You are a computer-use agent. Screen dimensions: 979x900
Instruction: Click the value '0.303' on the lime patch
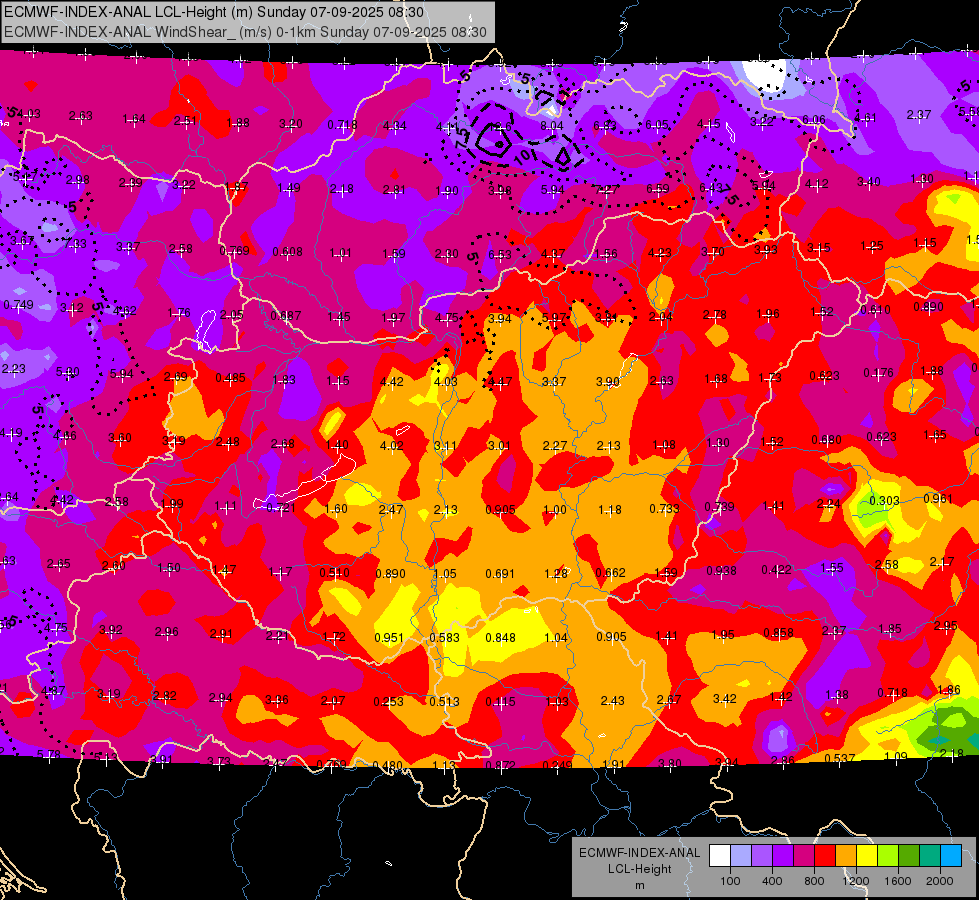pyautogui.click(x=884, y=500)
